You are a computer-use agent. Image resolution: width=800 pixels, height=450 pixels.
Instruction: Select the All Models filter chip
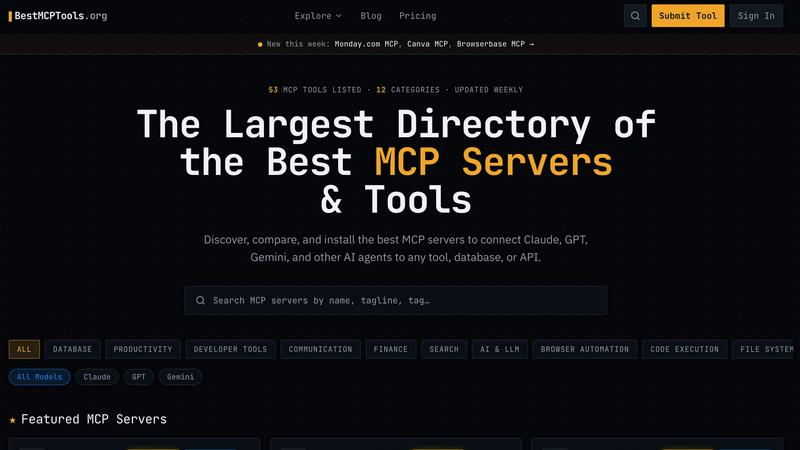(39, 377)
